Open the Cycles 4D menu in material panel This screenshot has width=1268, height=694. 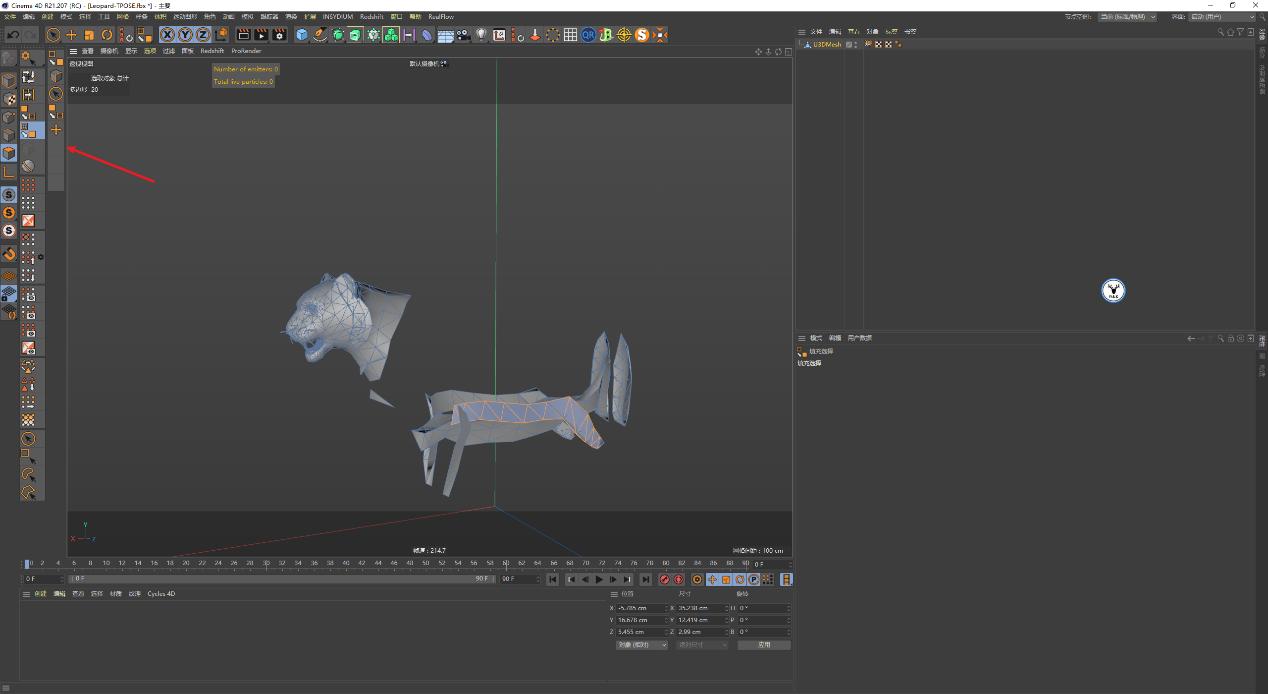coord(161,594)
